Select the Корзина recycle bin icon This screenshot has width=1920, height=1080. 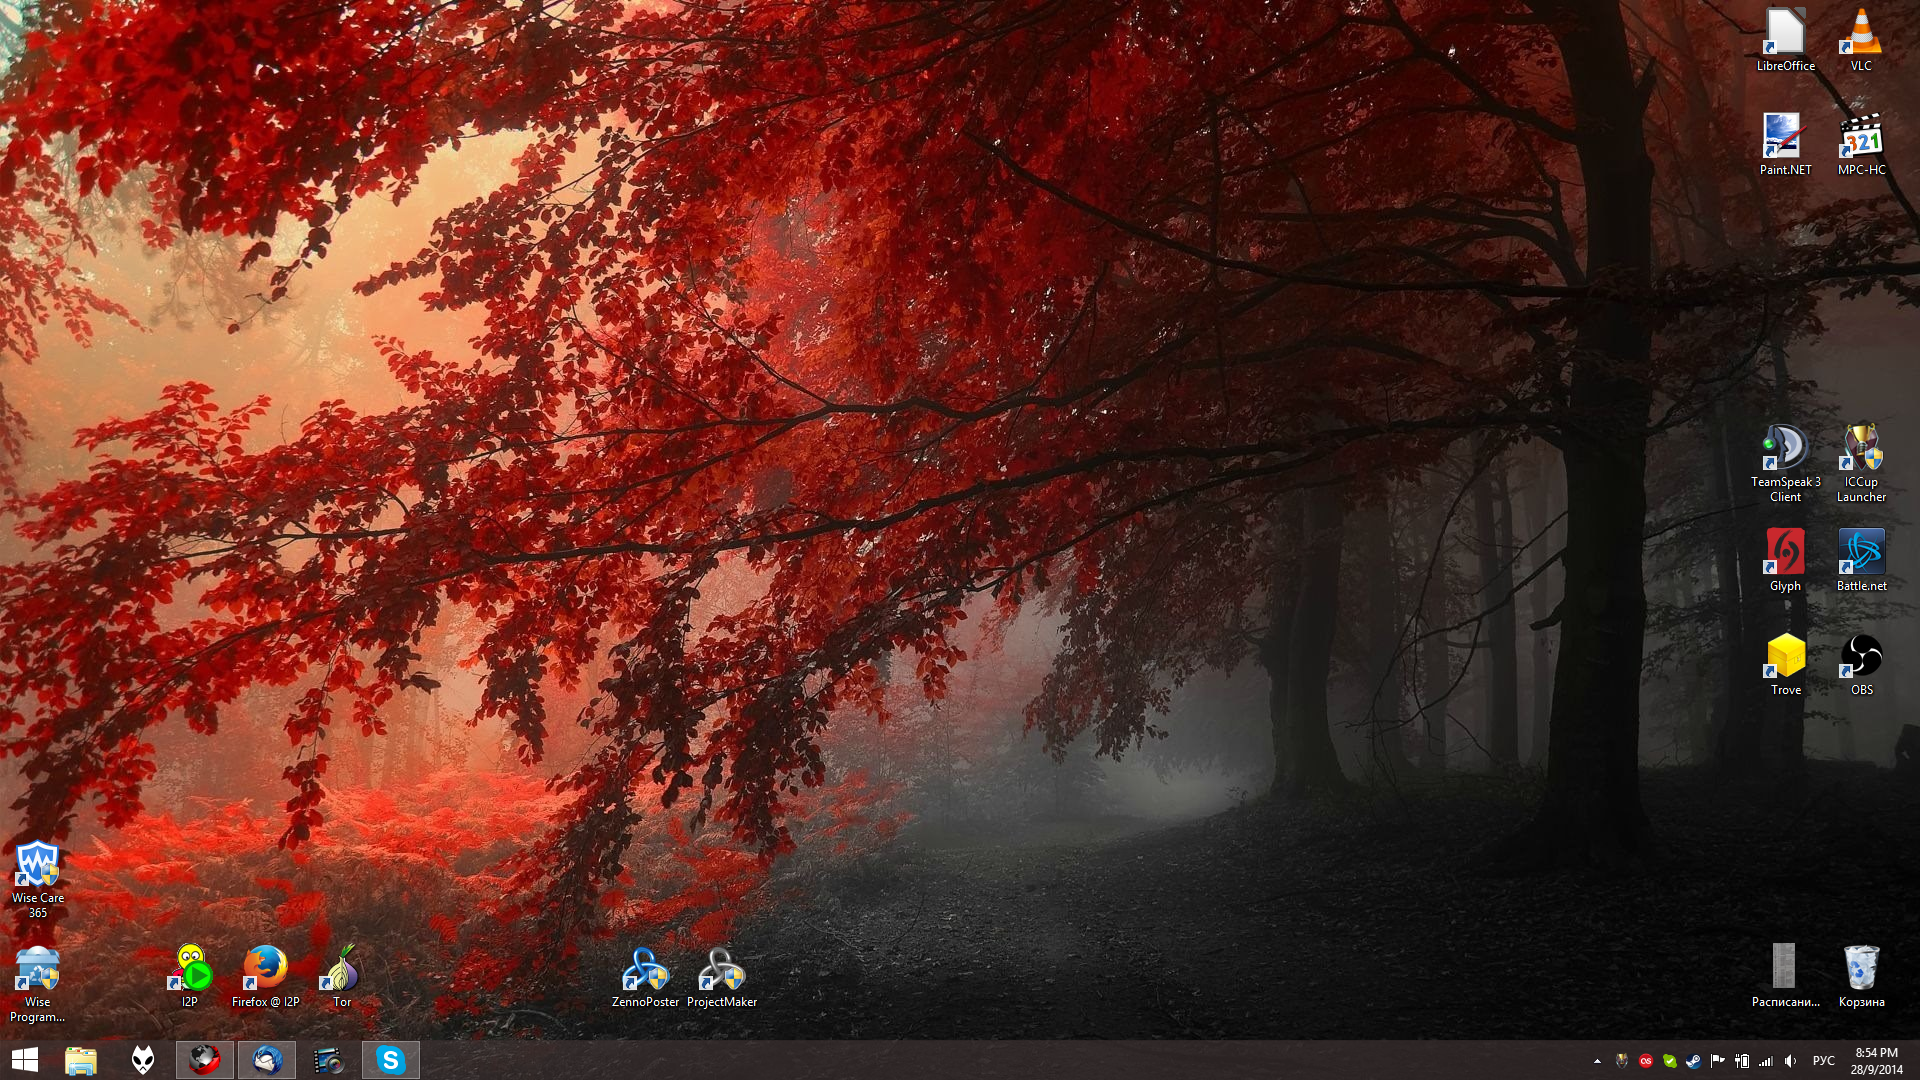(1861, 969)
